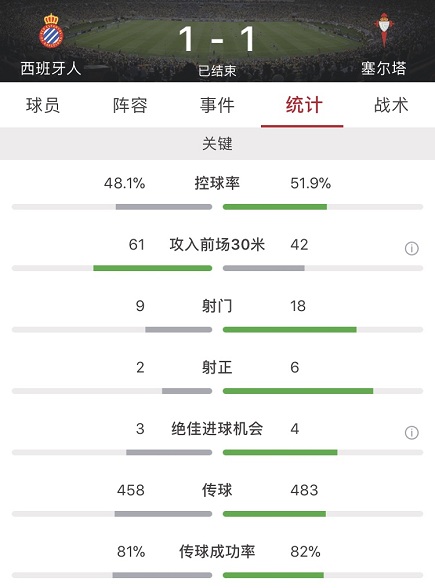Click the green 控球率 bar for Celta
Viewport: 435px width, 588px height.
click(275, 207)
